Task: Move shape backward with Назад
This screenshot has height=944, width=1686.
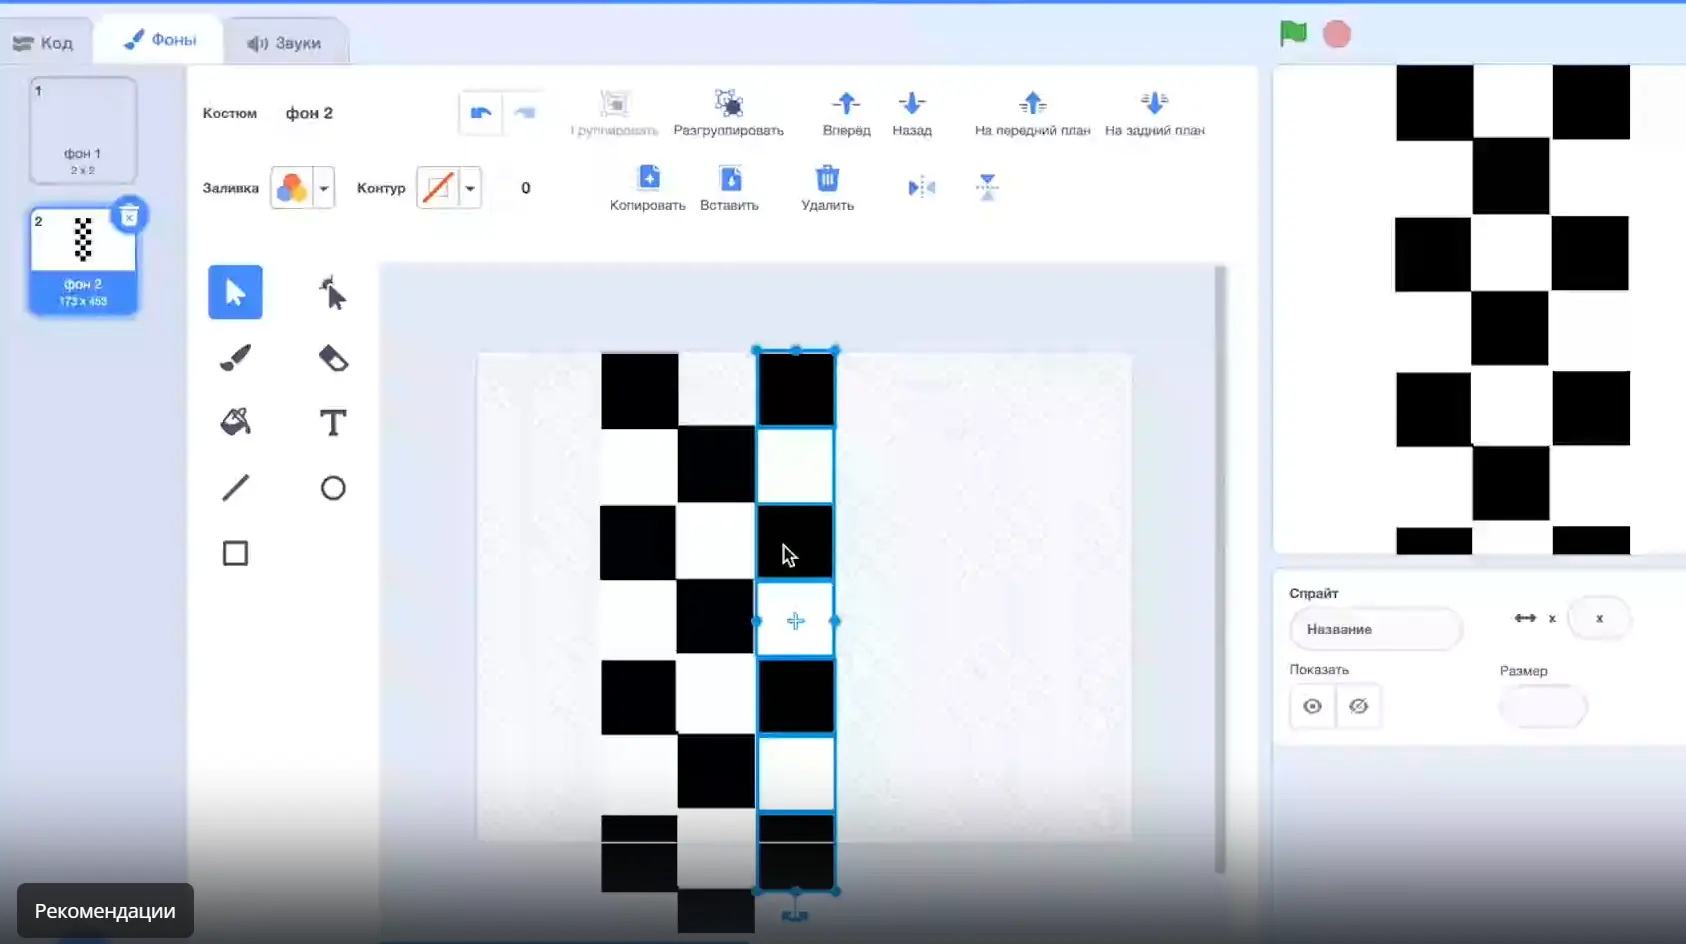Action: [912, 113]
